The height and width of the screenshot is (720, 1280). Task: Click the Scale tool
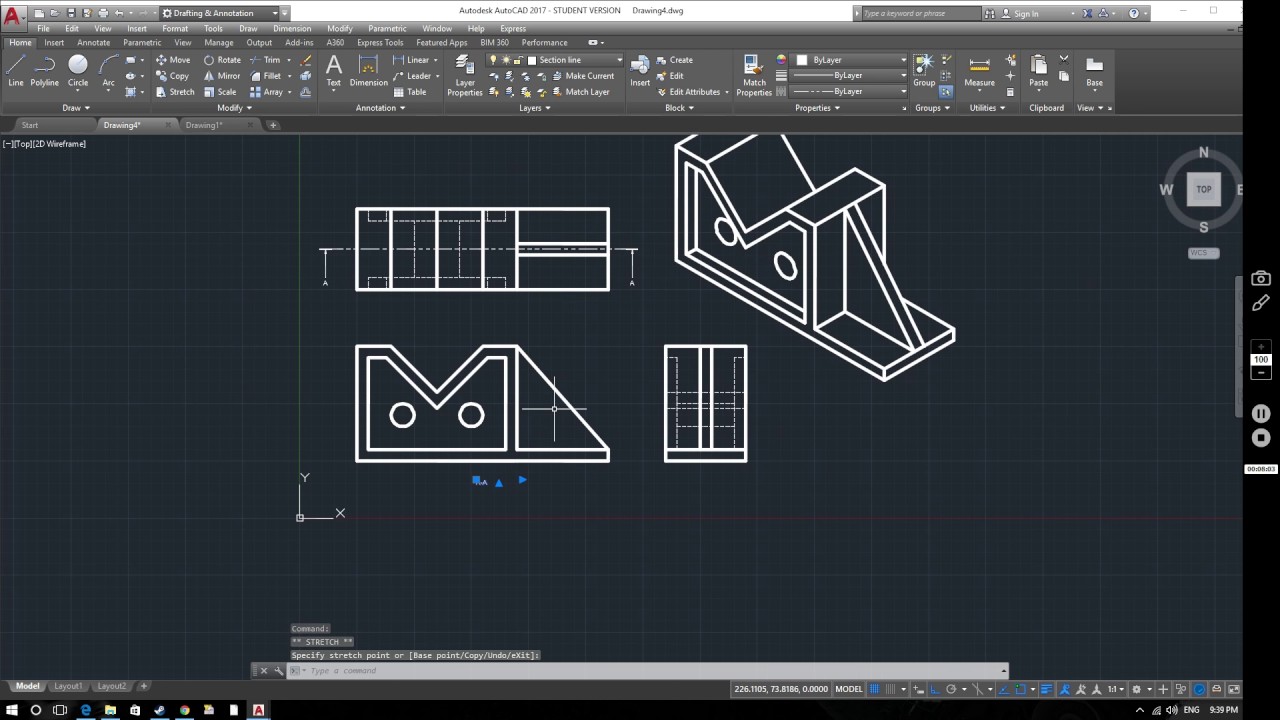(x=220, y=92)
